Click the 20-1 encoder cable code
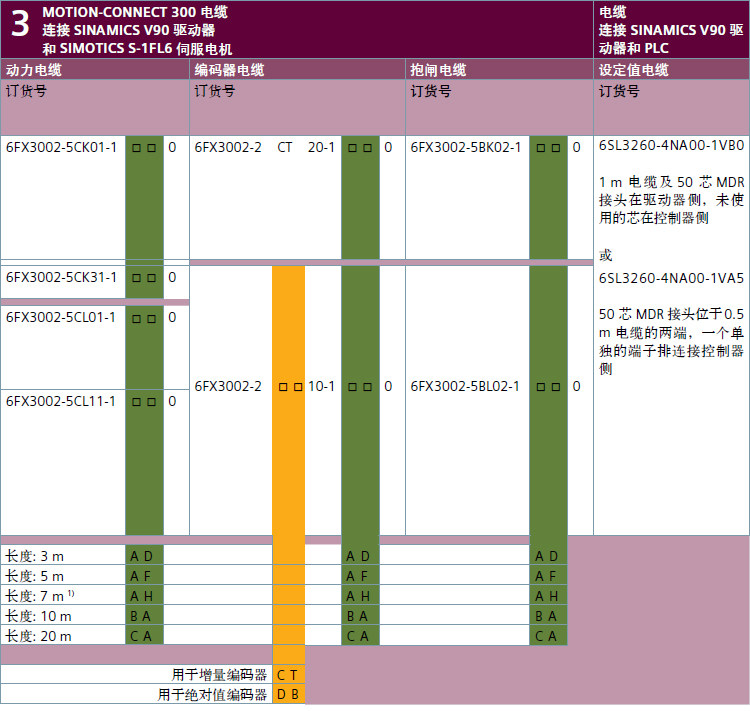This screenshot has width=750, height=711. click(321, 147)
